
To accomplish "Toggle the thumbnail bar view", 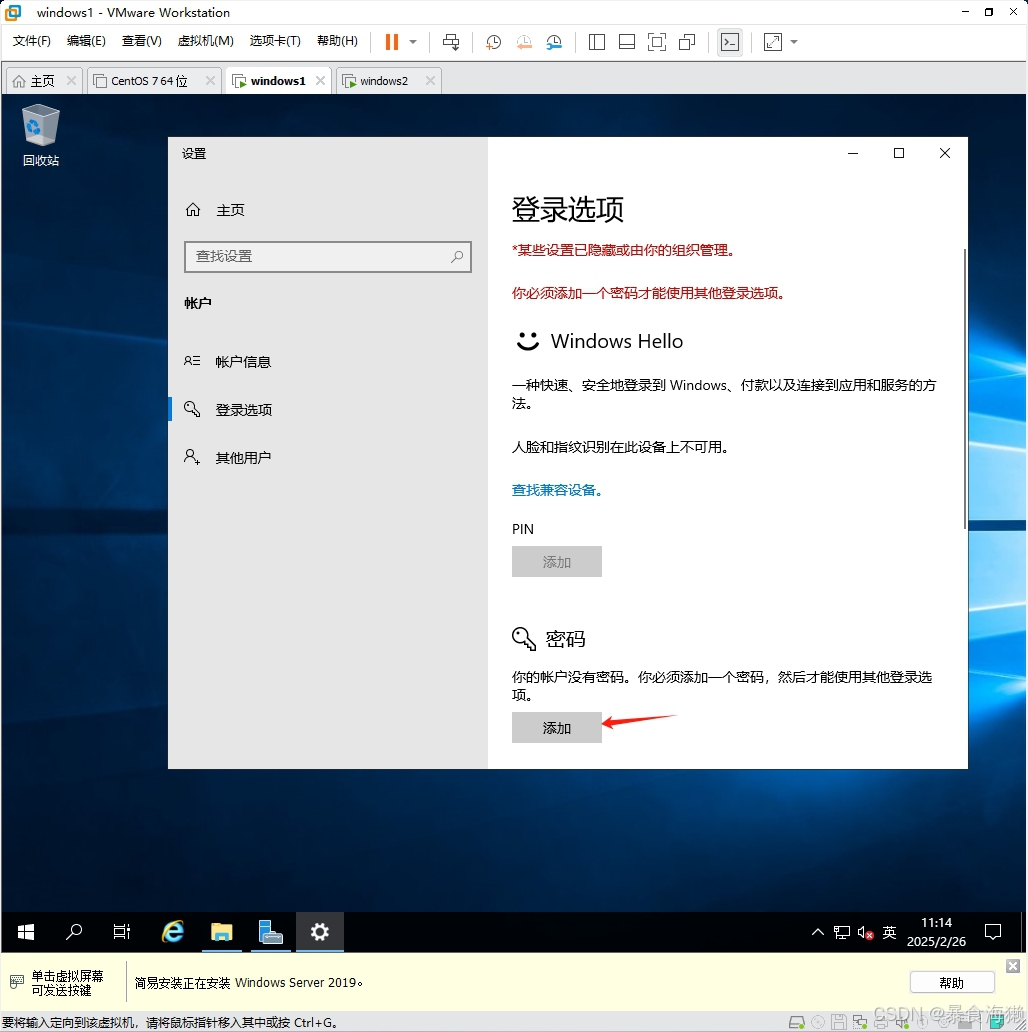I will pyautogui.click(x=627, y=42).
